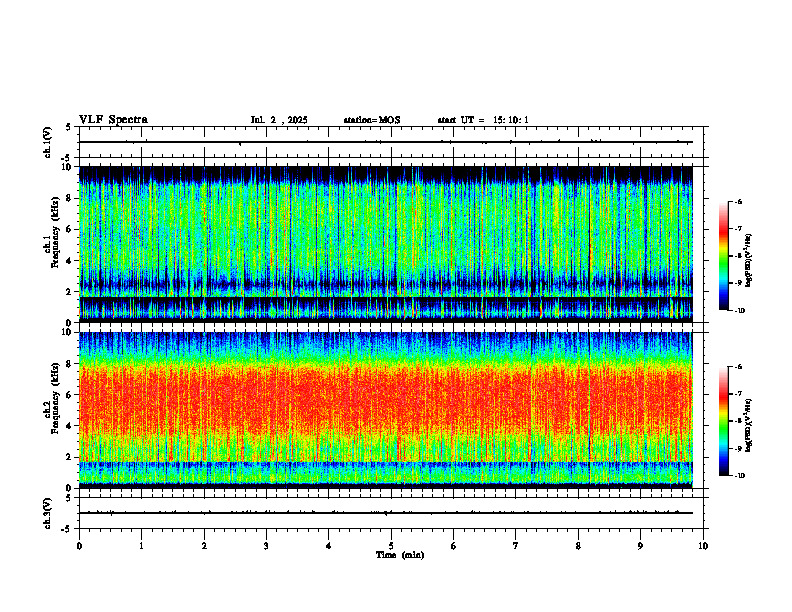Click time axis tick label "2"
This screenshot has width=792, height=612.
point(204,546)
